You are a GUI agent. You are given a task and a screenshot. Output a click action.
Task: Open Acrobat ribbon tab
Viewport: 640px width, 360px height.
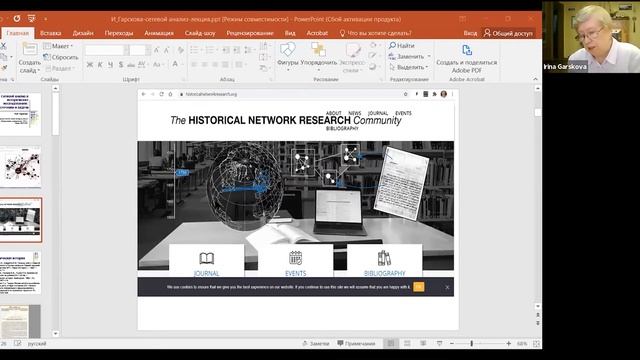(x=317, y=33)
